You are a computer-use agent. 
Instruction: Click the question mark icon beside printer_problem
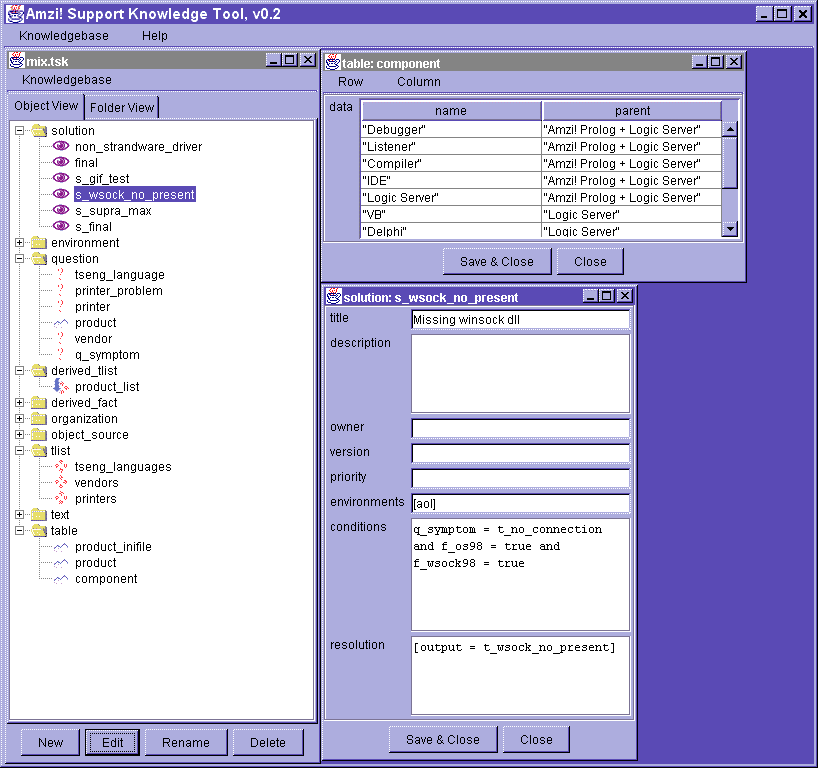click(61, 290)
